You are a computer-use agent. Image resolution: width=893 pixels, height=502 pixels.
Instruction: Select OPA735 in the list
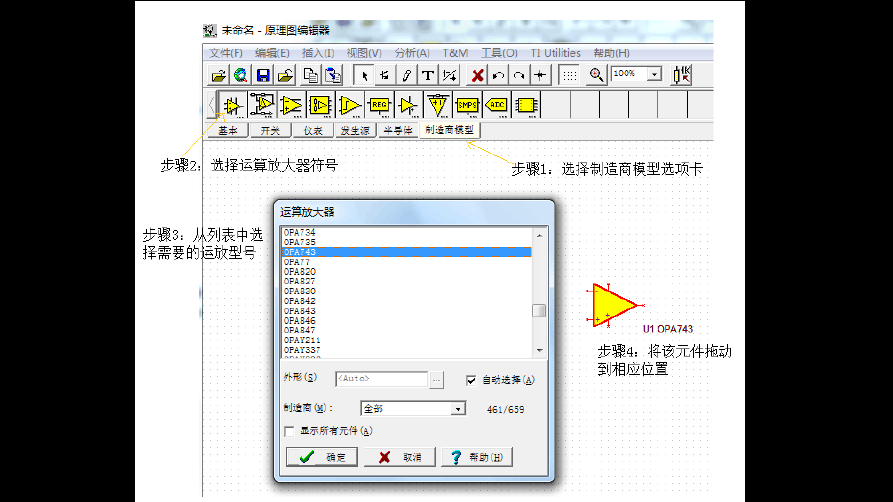point(407,242)
